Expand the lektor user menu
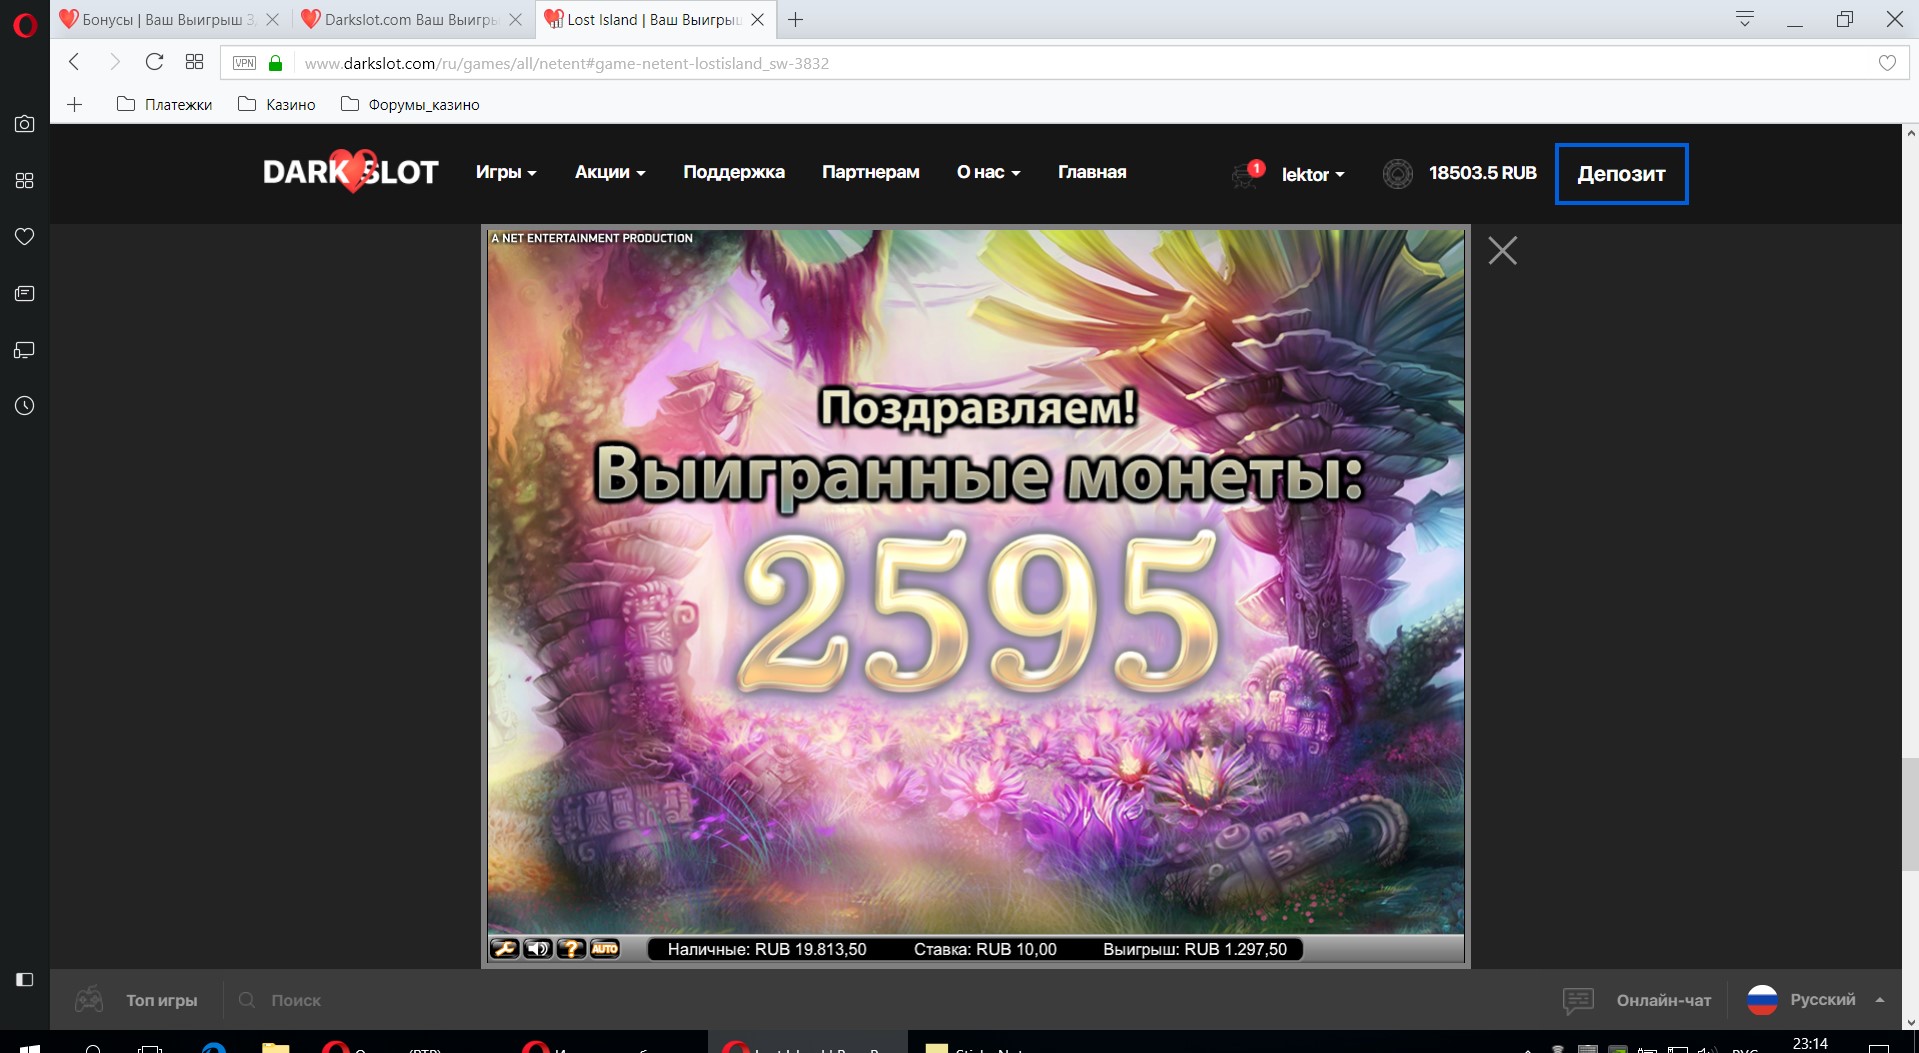 tap(1313, 174)
